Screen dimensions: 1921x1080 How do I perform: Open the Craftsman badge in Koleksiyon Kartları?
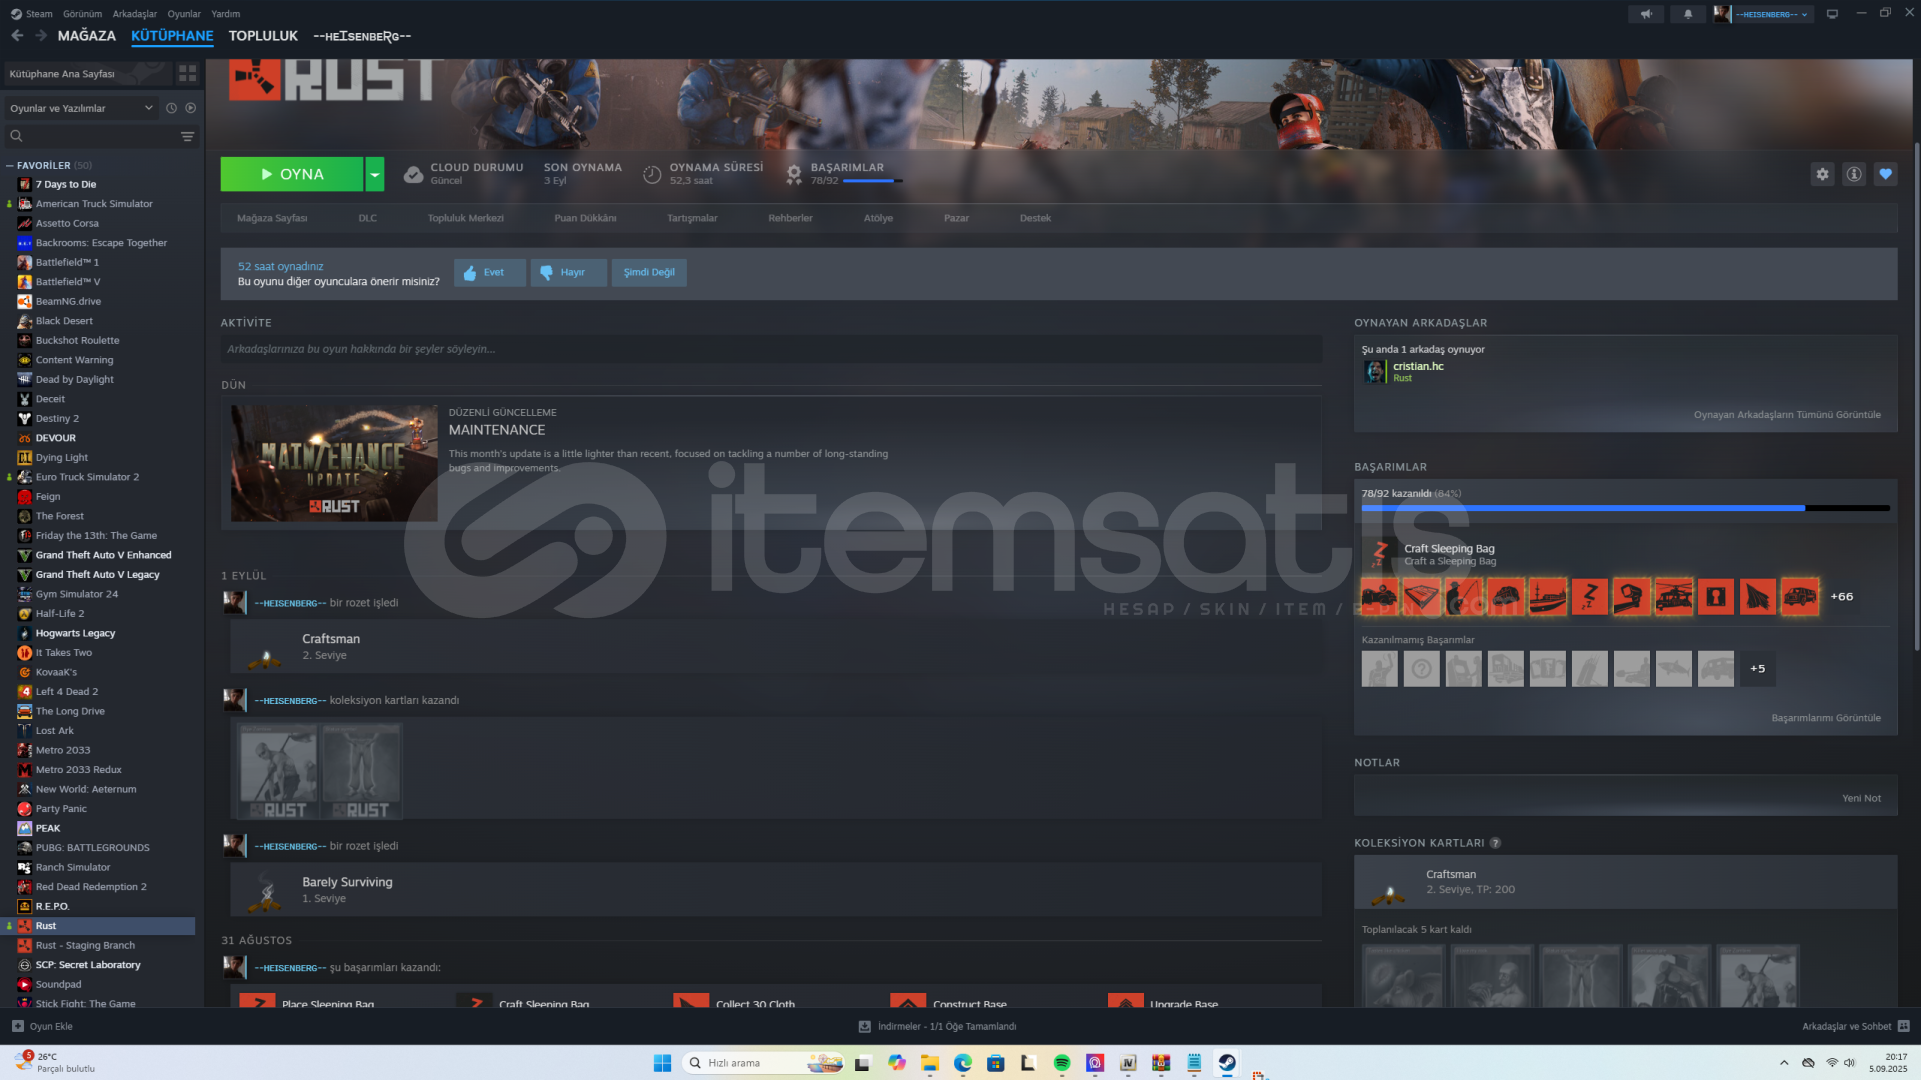[x=1625, y=883]
